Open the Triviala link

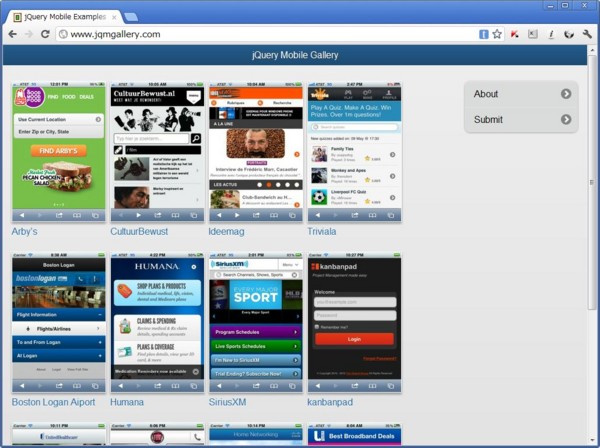coord(322,231)
